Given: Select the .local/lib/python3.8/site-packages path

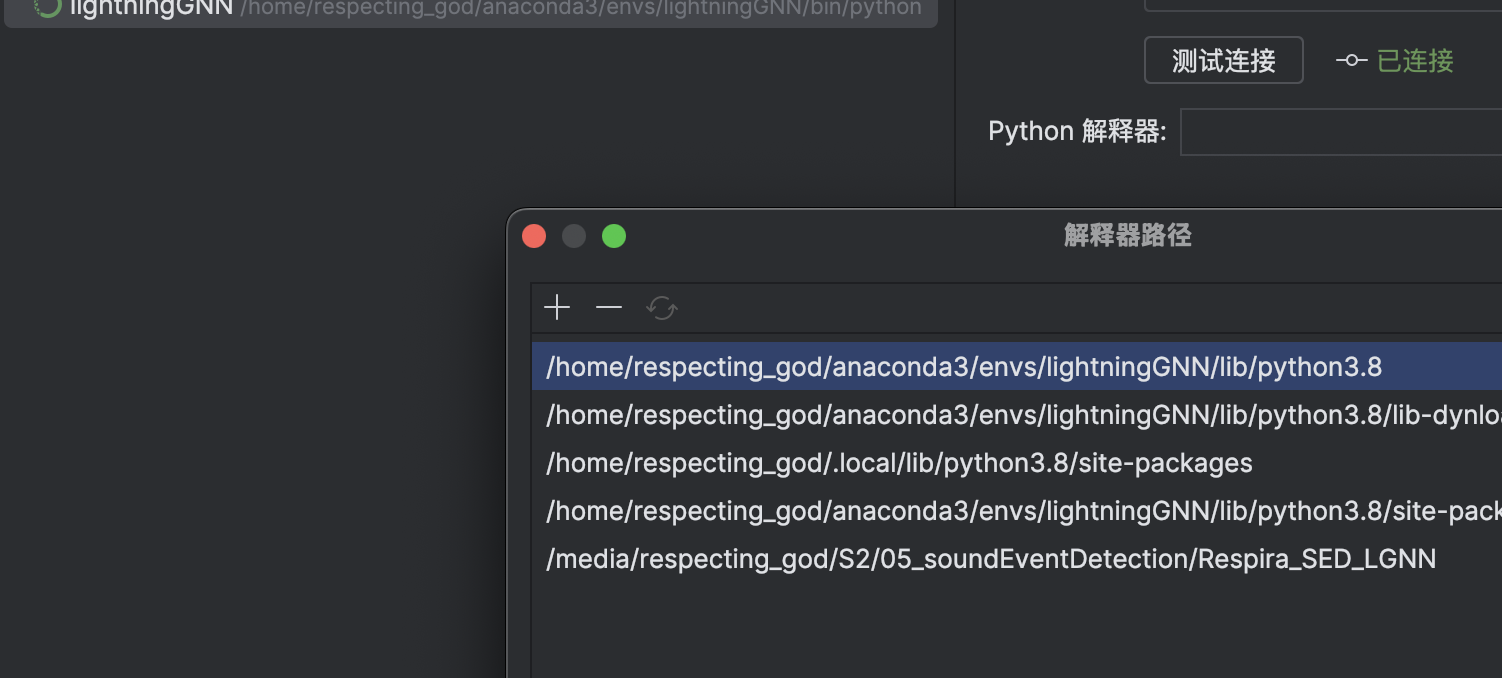Looking at the screenshot, I should (1016, 462).
